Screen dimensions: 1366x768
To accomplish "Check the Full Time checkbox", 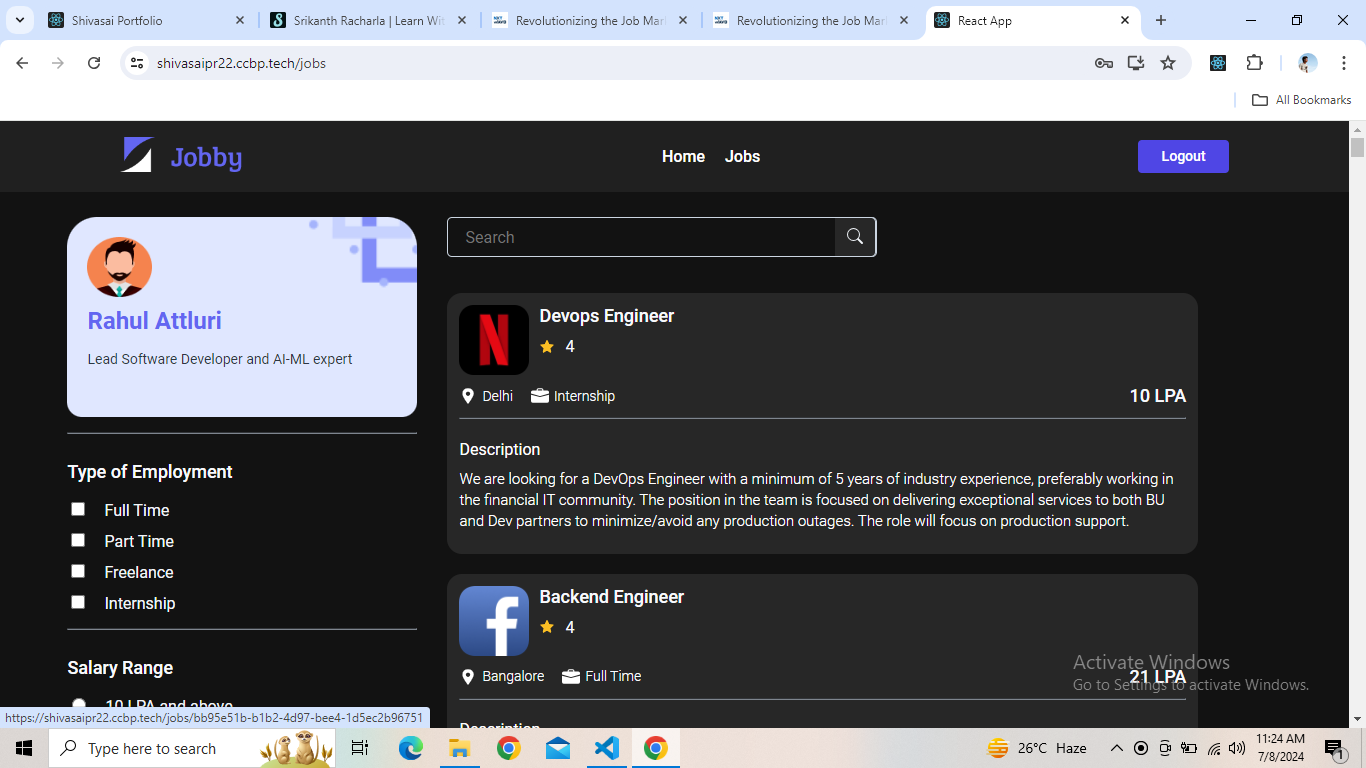I will pos(78,509).
